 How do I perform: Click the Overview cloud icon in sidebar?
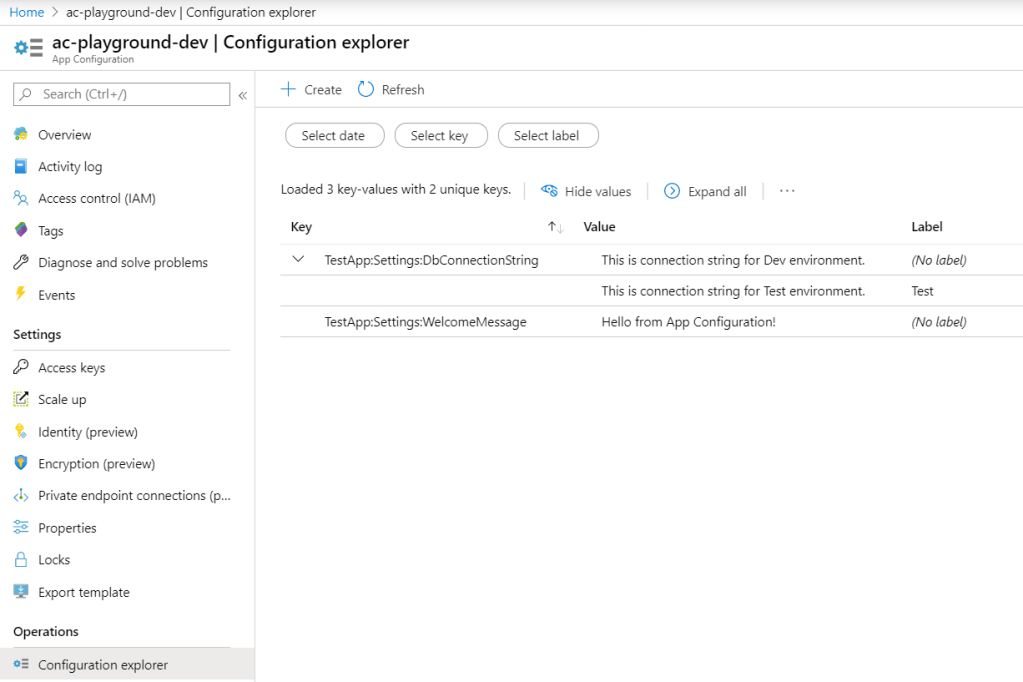pyautogui.click(x=21, y=134)
